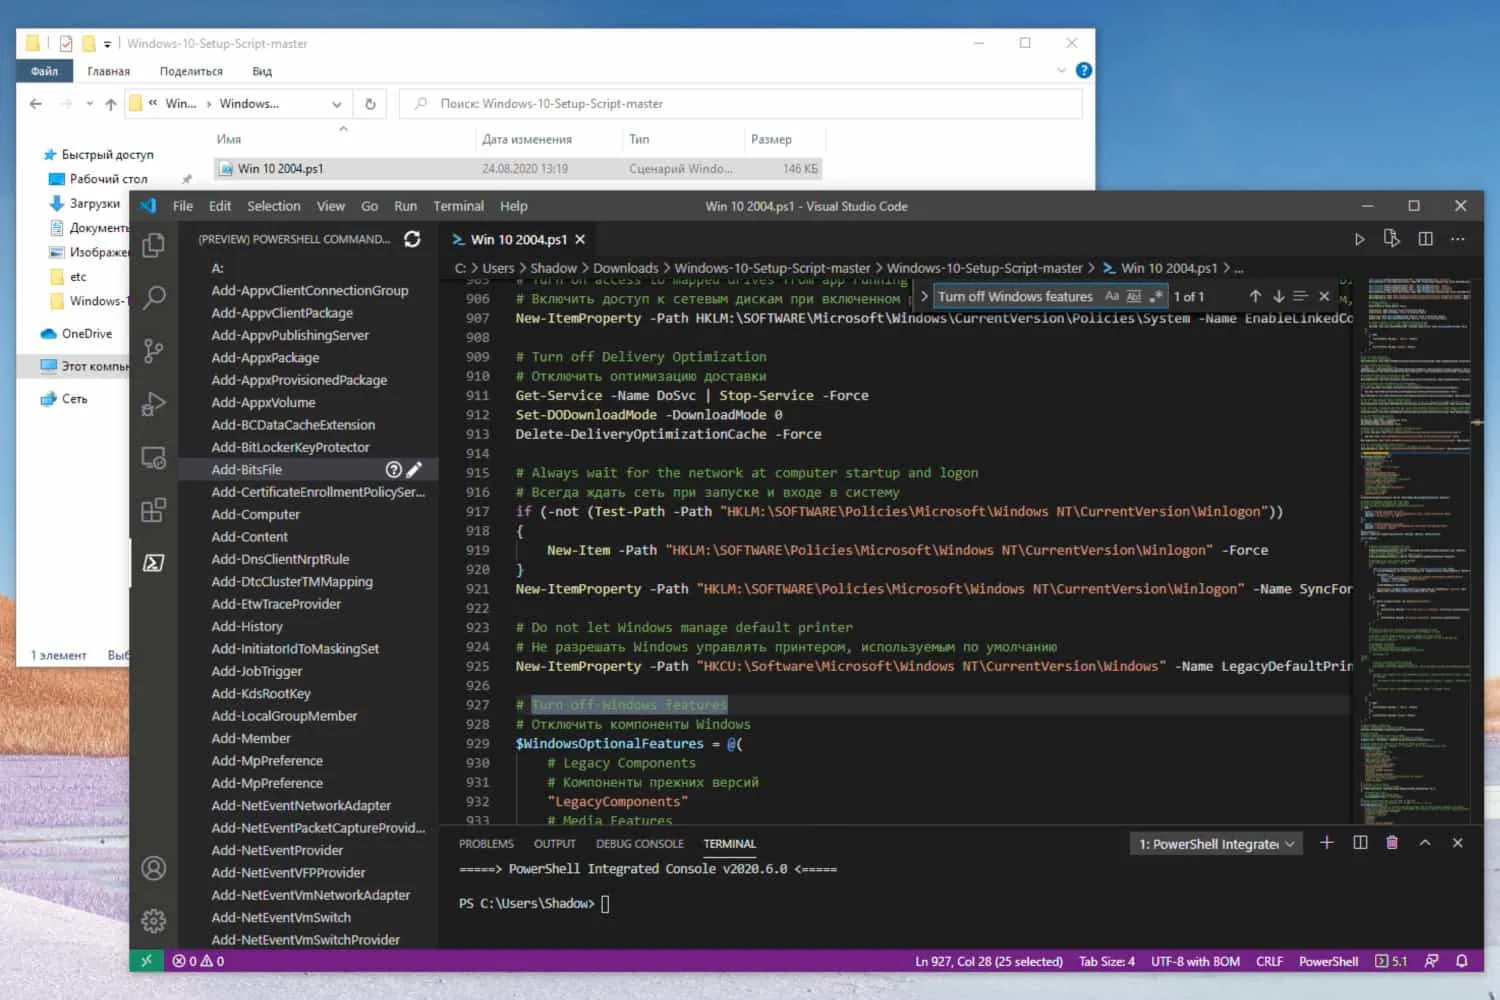Navigate to Downloads via the breadcrumb
Viewport: 1500px width, 1000px height.
[625, 268]
